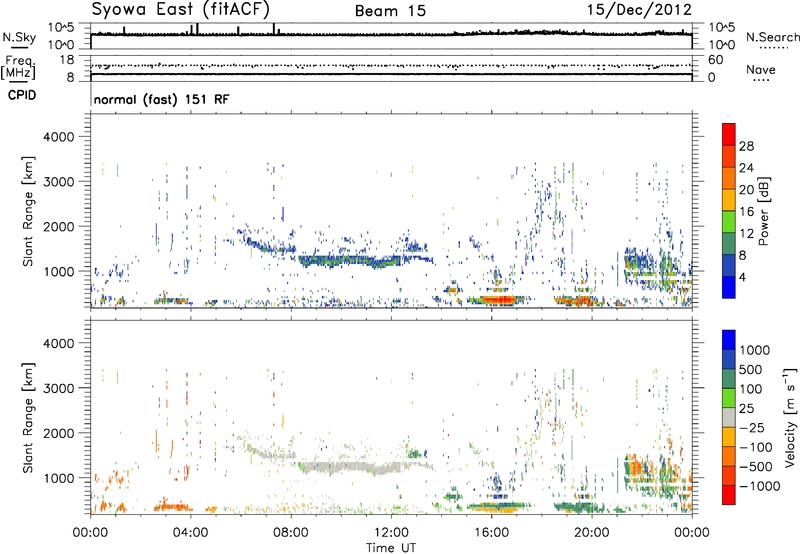This screenshot has width=800, height=554.
Task: Click the 'Beam 15' label
Action: click(390, 11)
